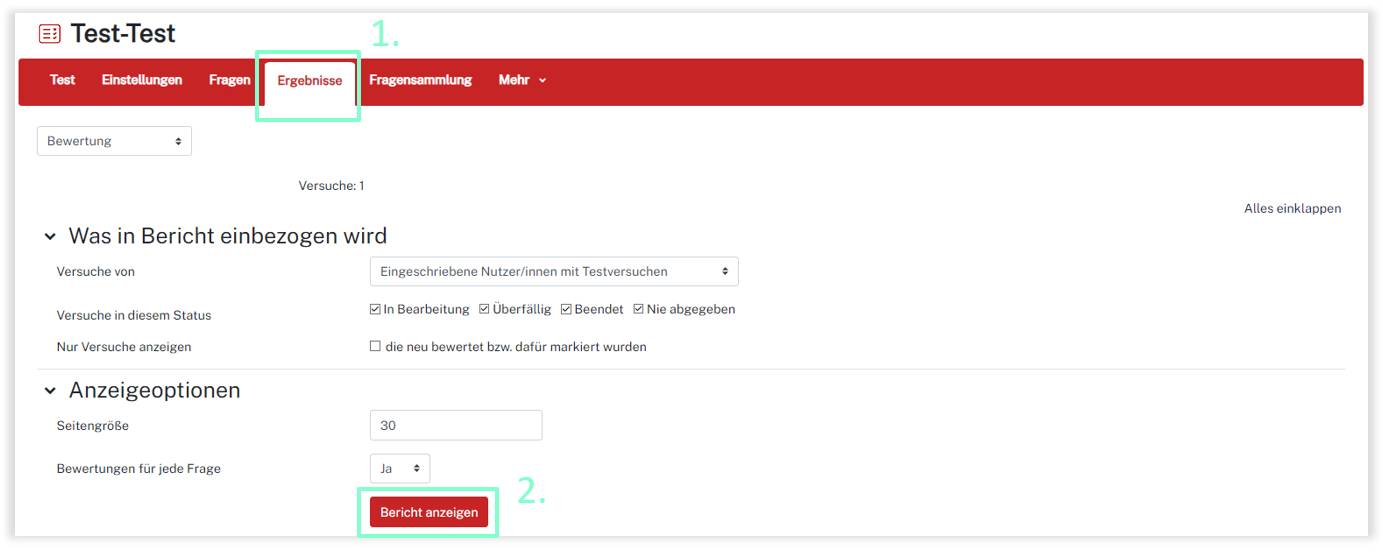Click the Alles einklappen link

click(x=1292, y=209)
